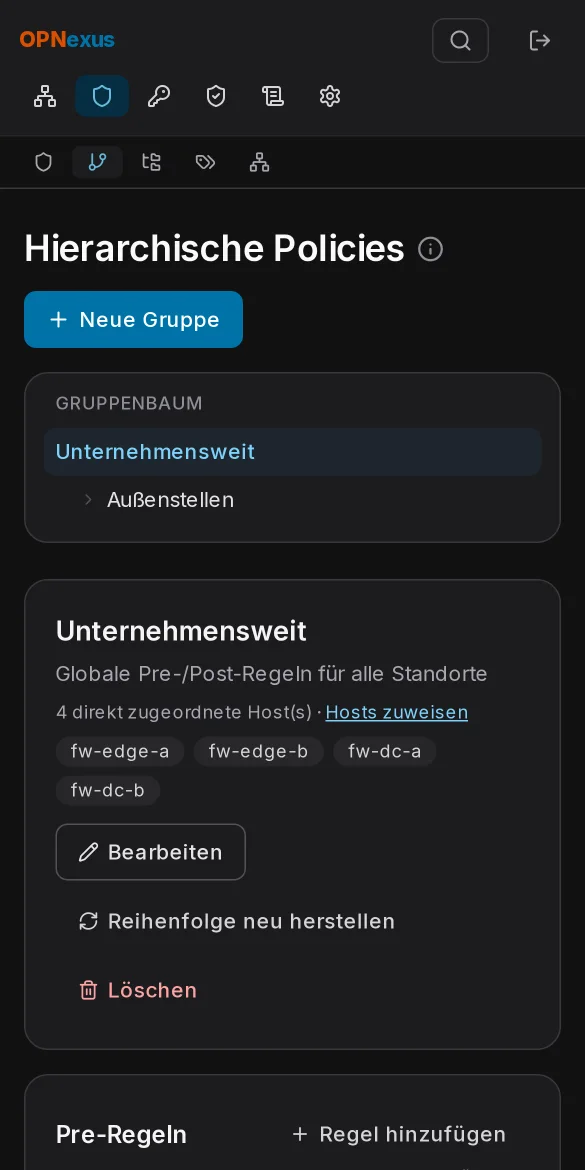Open the tags sub-tab
Image resolution: width=585 pixels, height=1170 pixels.
tap(205, 162)
